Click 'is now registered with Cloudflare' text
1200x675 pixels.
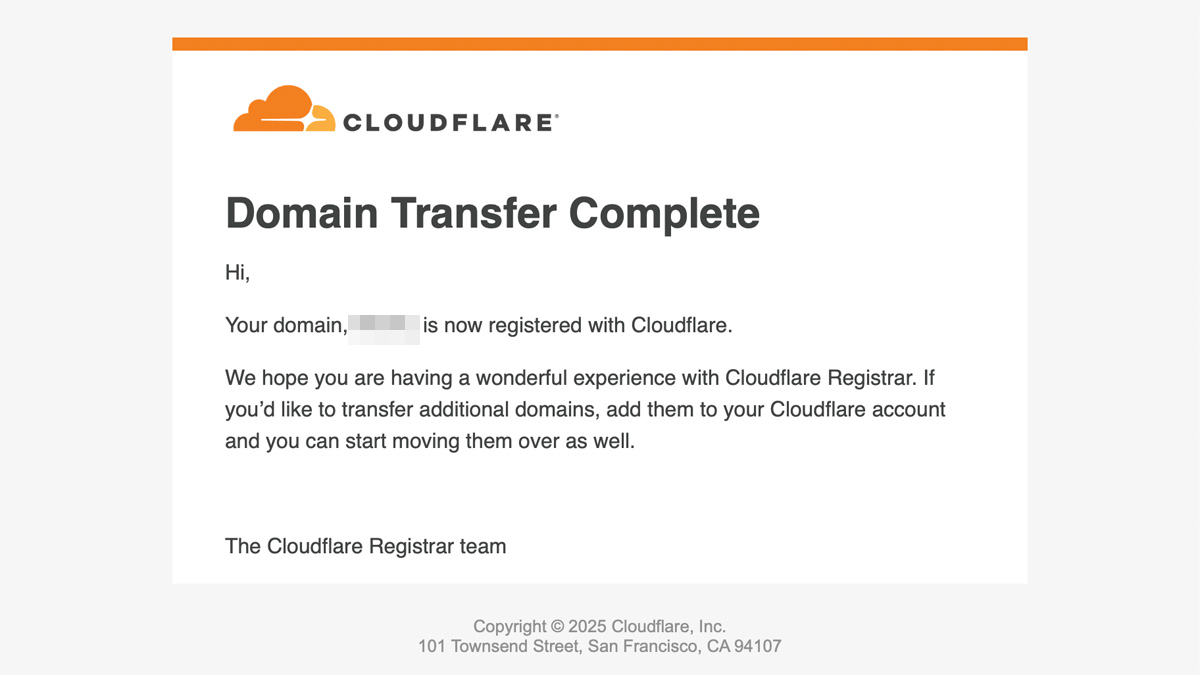pyautogui.click(x=577, y=325)
